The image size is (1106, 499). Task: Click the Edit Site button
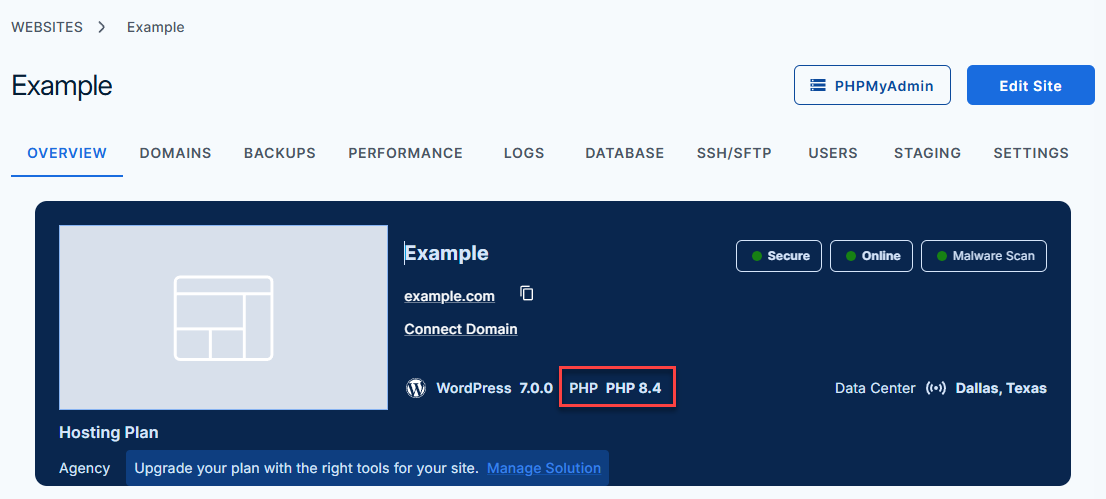coord(1031,85)
